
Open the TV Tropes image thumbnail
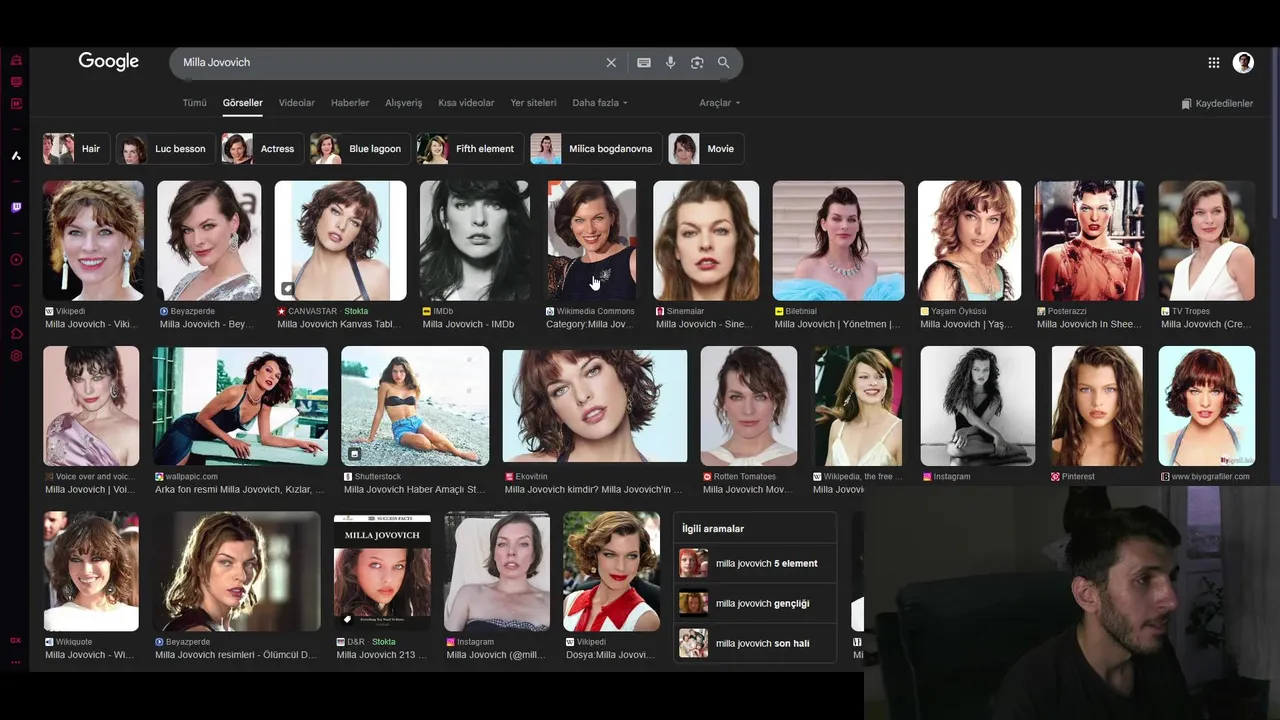pyautogui.click(x=1206, y=241)
